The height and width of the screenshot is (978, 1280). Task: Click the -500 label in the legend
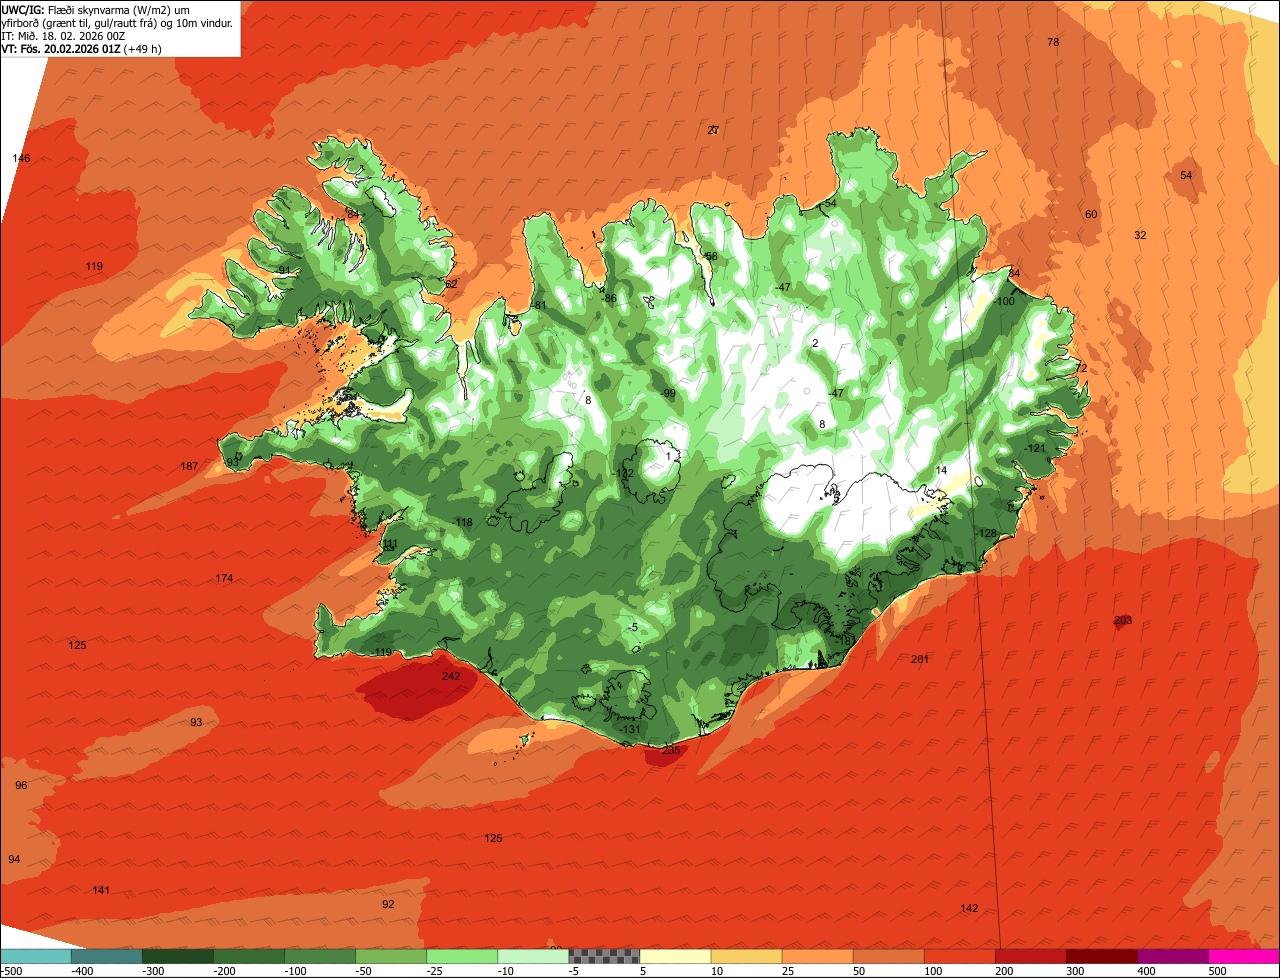(x=11, y=971)
